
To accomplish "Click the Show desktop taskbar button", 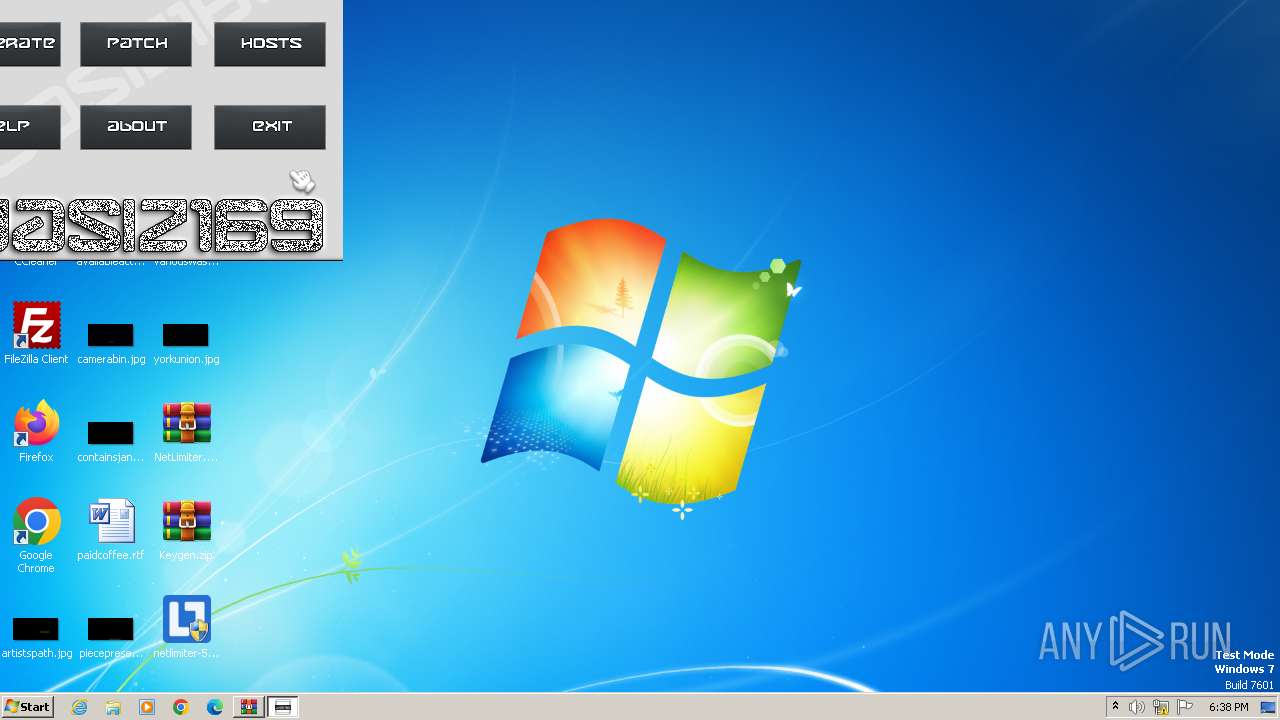I will [x=1270, y=707].
